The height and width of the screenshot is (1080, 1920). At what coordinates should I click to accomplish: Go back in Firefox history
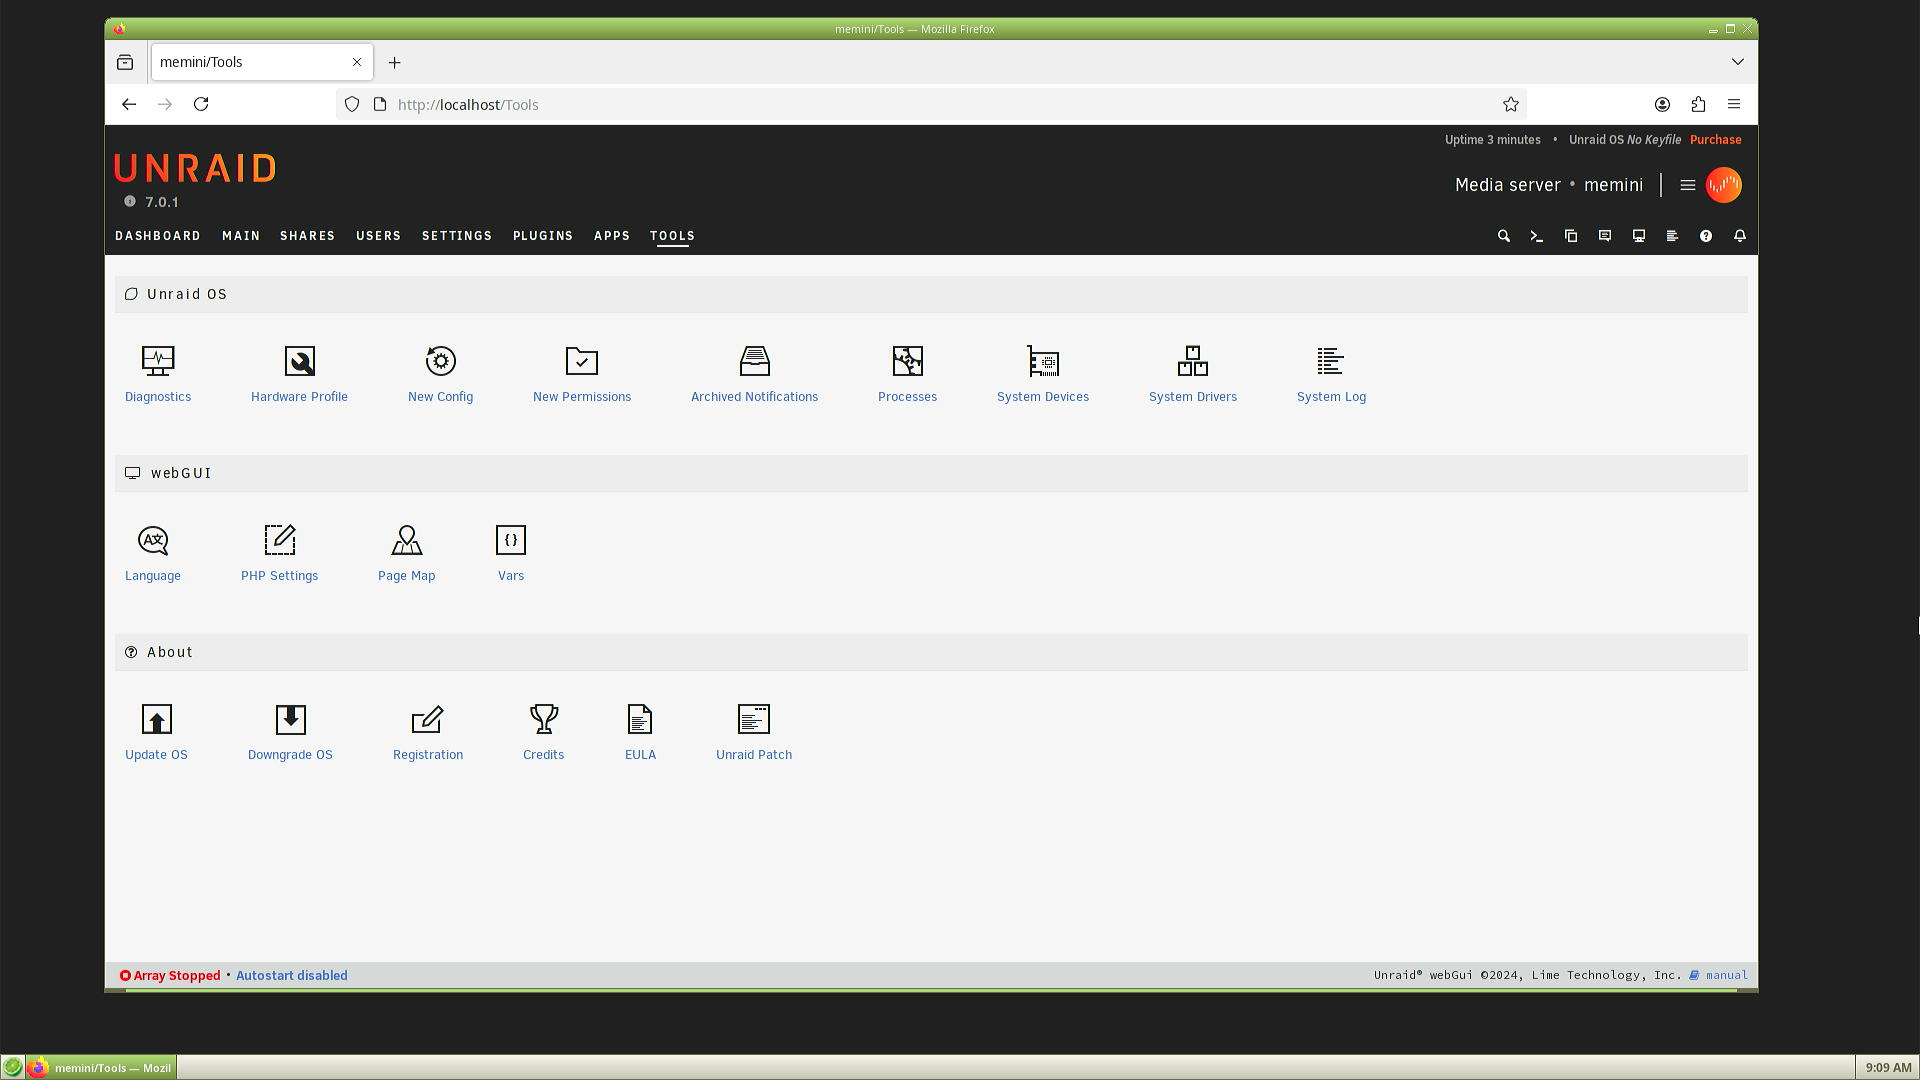[x=129, y=104]
